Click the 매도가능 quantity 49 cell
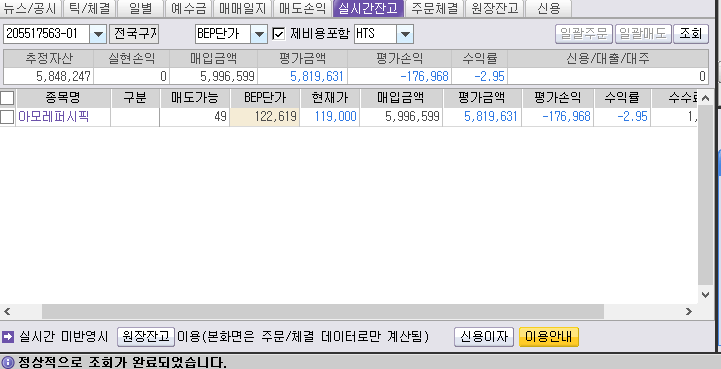Screen dimensions: 721x369 (x=195, y=117)
